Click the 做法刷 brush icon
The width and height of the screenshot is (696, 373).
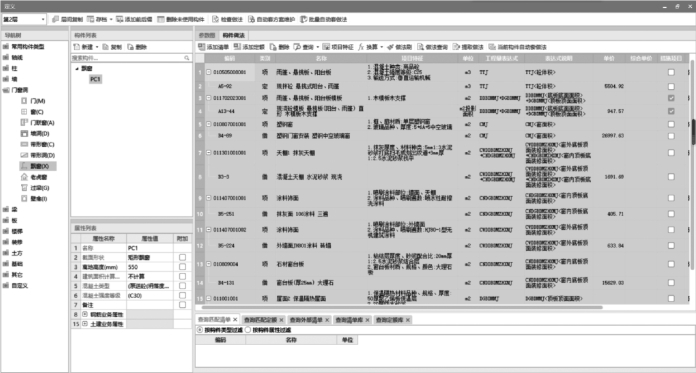coord(390,47)
